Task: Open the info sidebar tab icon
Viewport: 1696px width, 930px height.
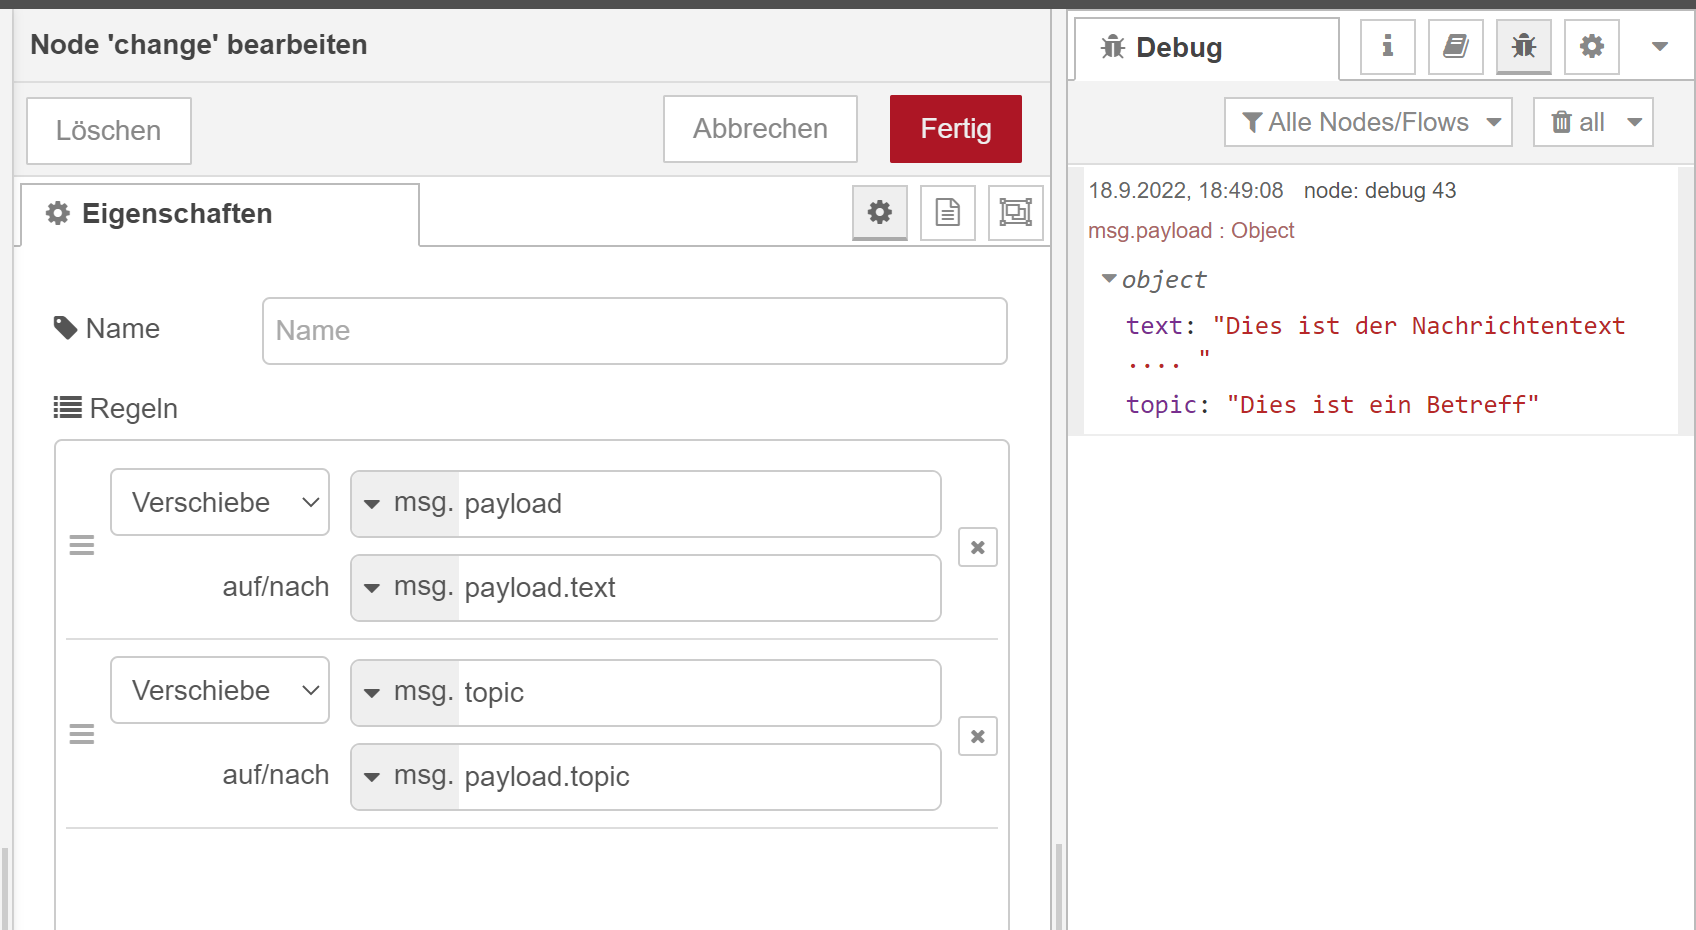Action: click(x=1388, y=47)
